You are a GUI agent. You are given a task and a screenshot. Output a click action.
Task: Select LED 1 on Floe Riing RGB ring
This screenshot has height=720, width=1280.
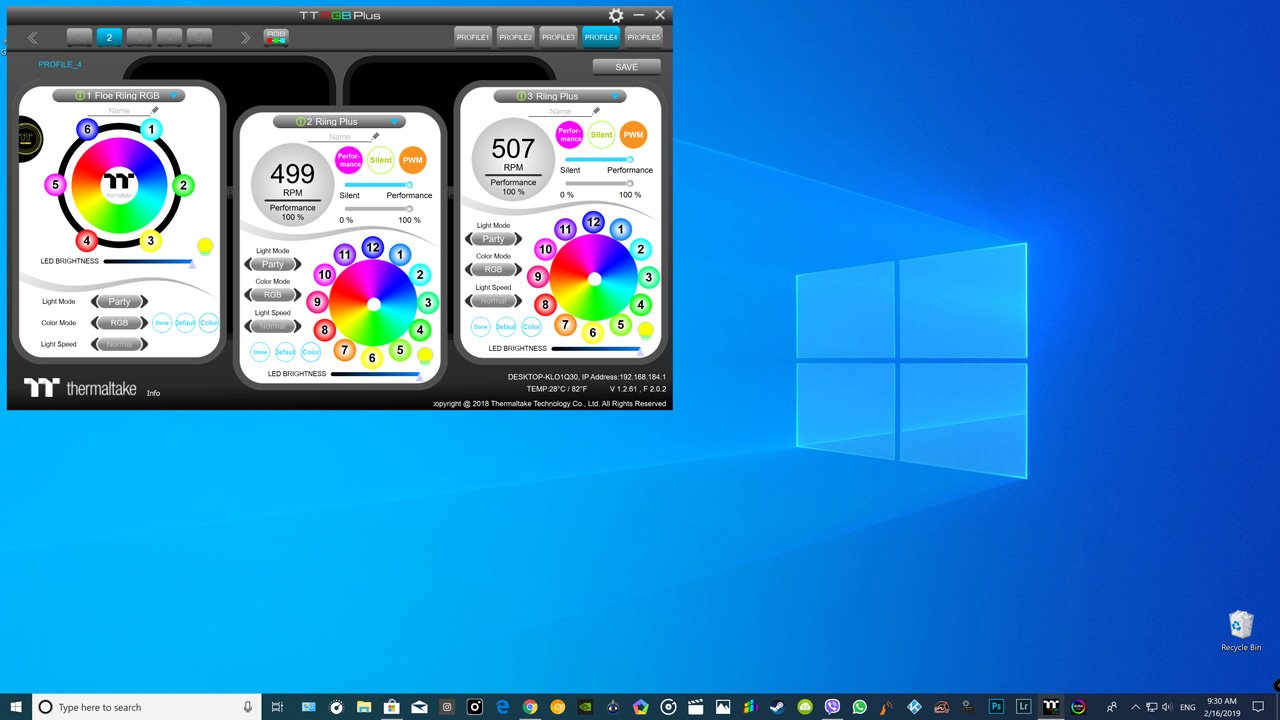pyautogui.click(x=151, y=129)
